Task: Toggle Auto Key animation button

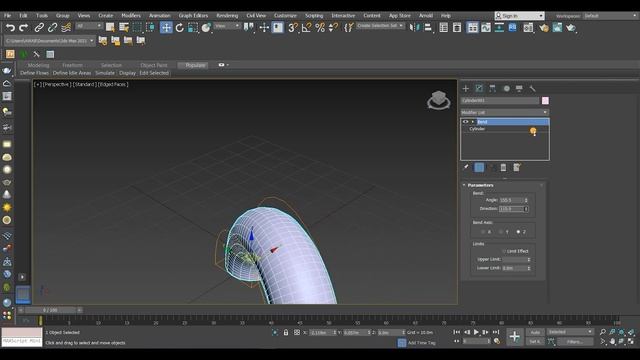Action: [535, 332]
